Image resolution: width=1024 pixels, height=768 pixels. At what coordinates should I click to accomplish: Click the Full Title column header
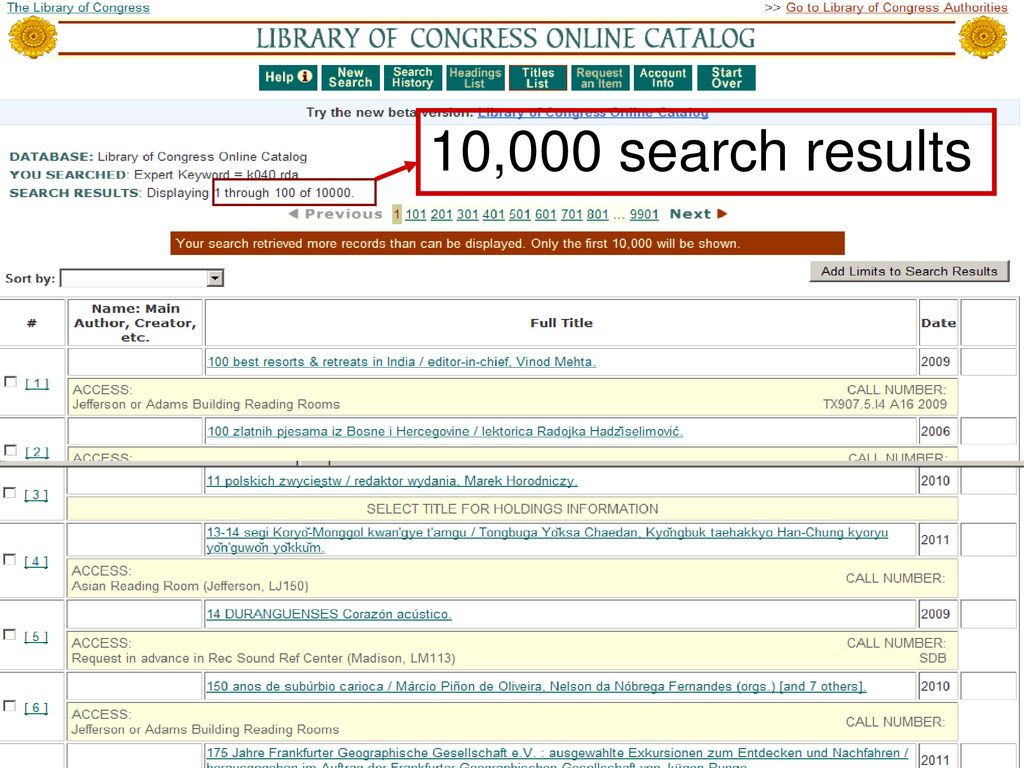(562, 323)
